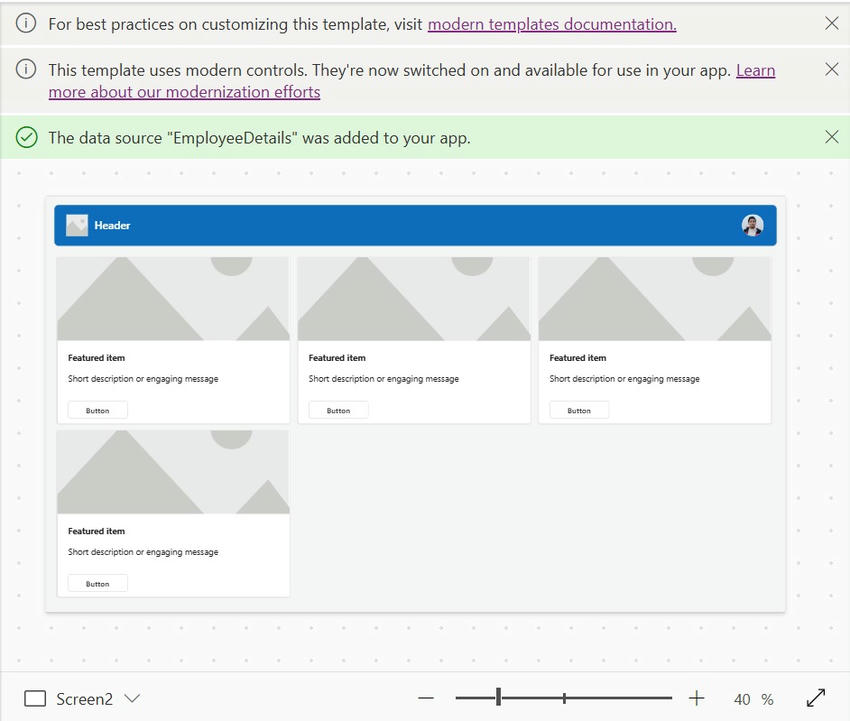Click the green success checkmark icon
The image size is (850, 721).
point(27,137)
